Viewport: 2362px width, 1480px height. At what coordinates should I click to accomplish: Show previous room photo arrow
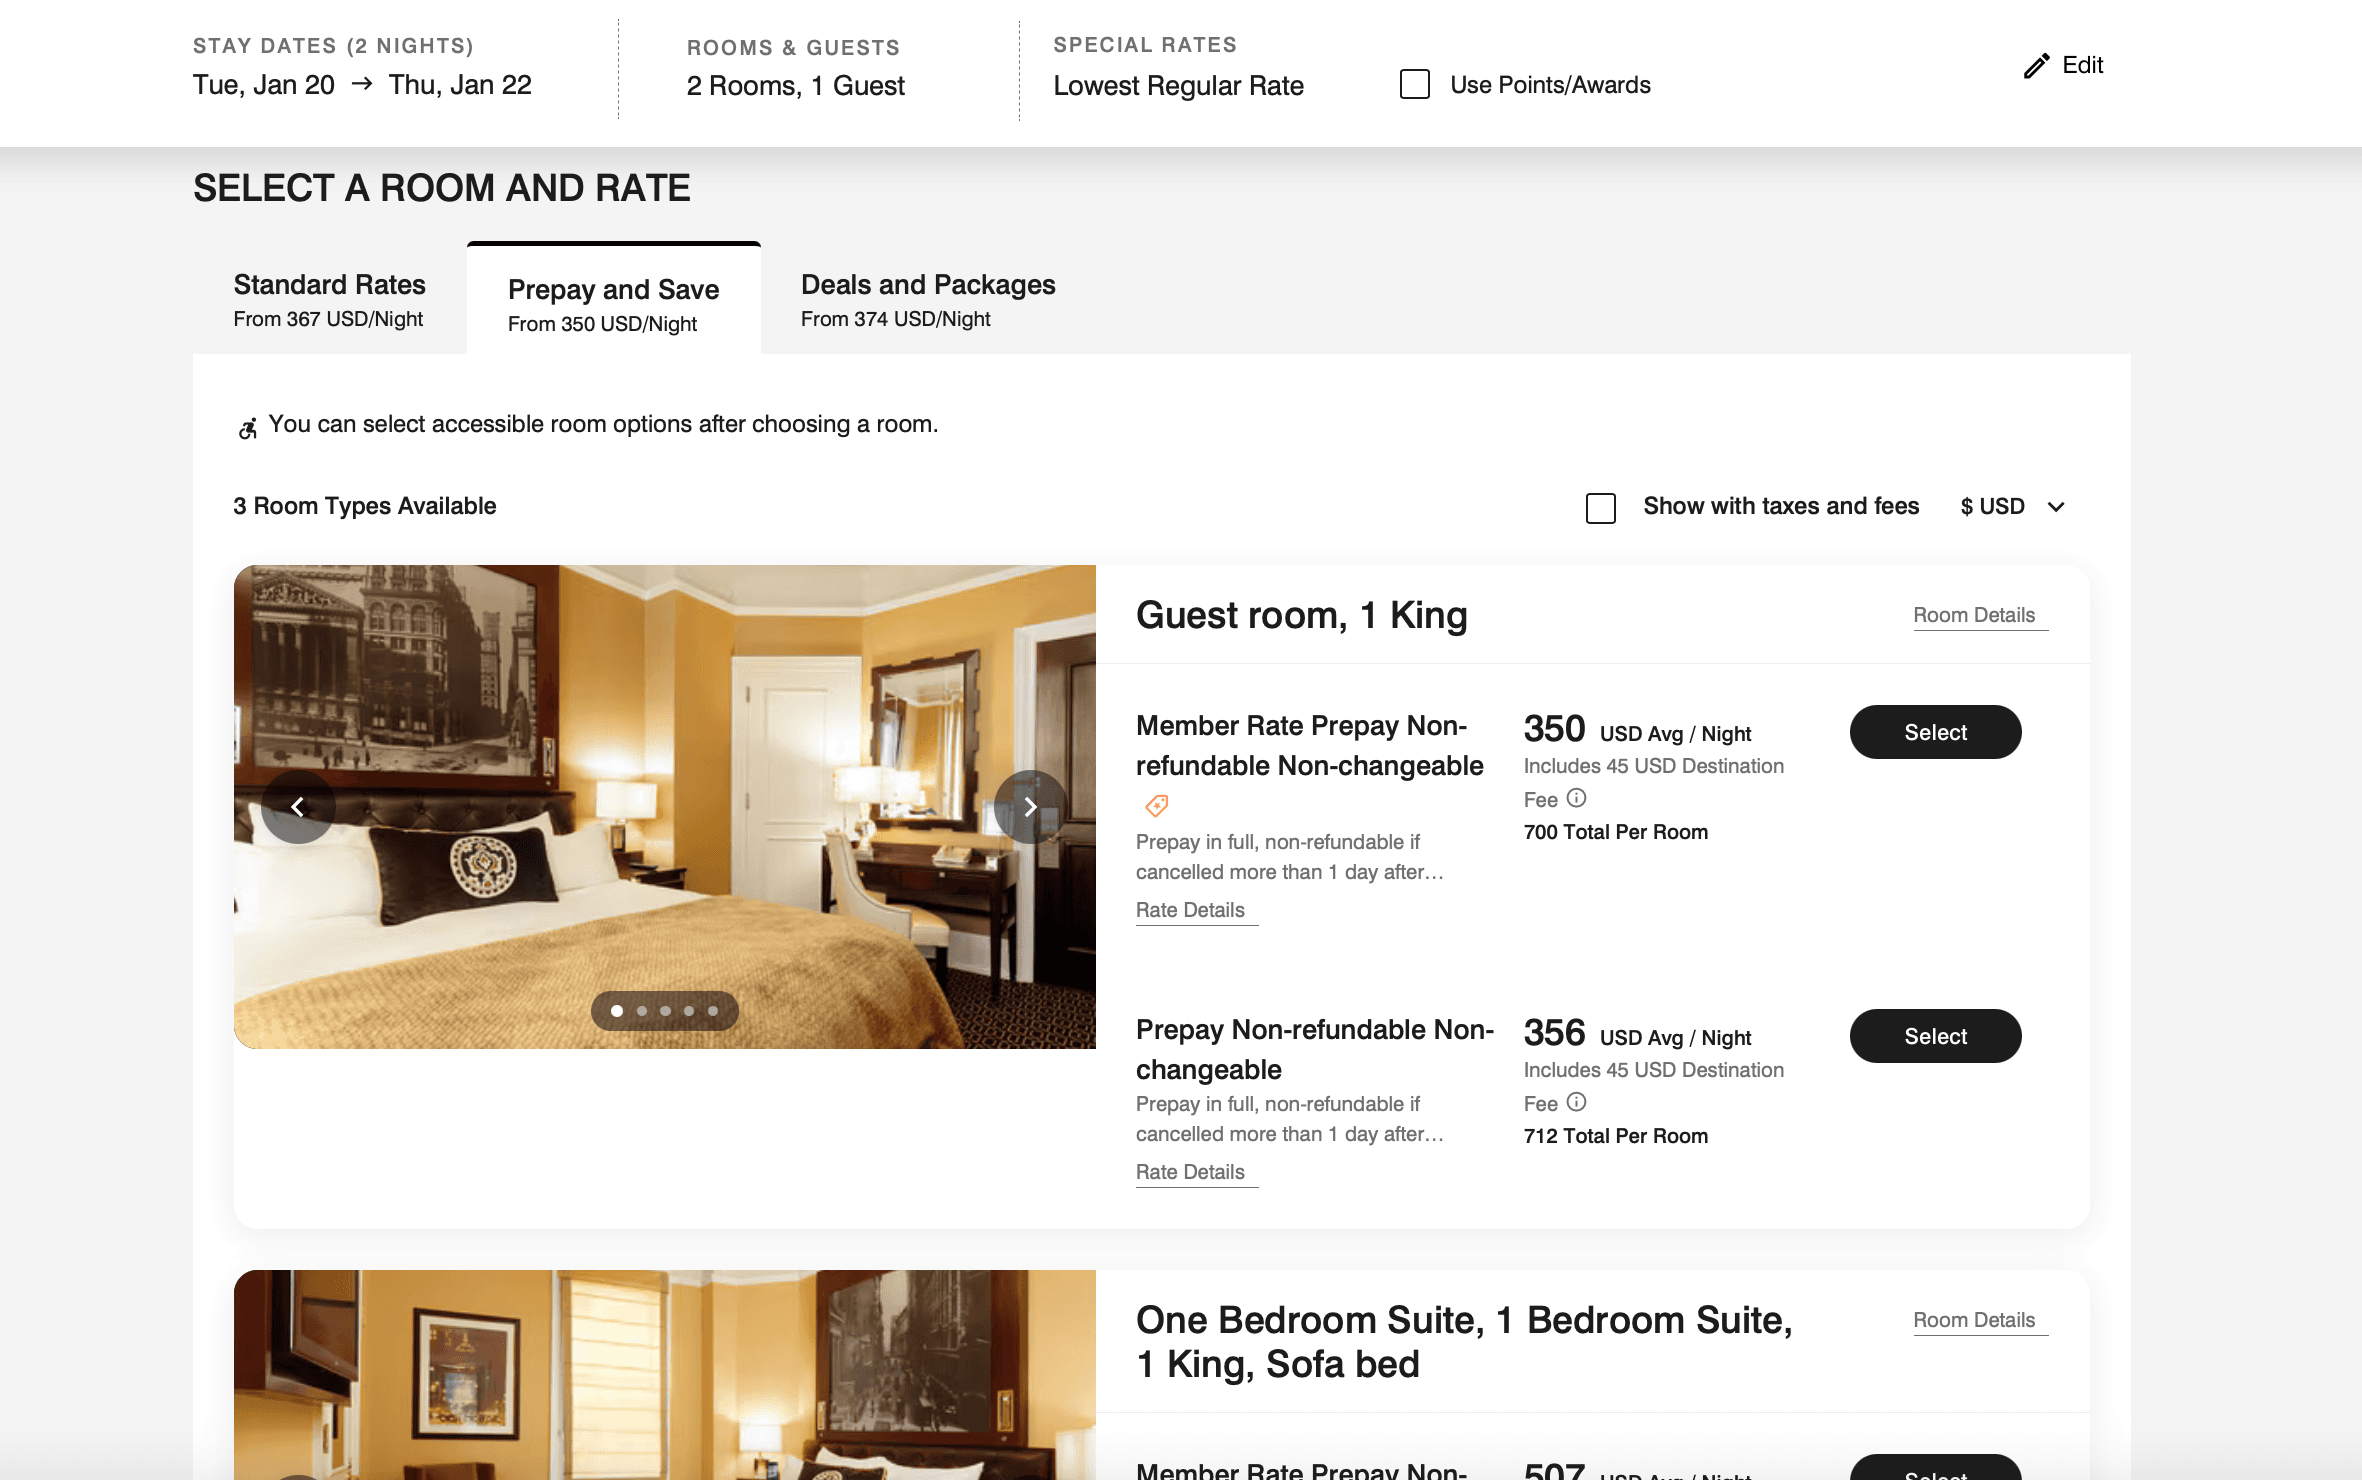pos(298,807)
